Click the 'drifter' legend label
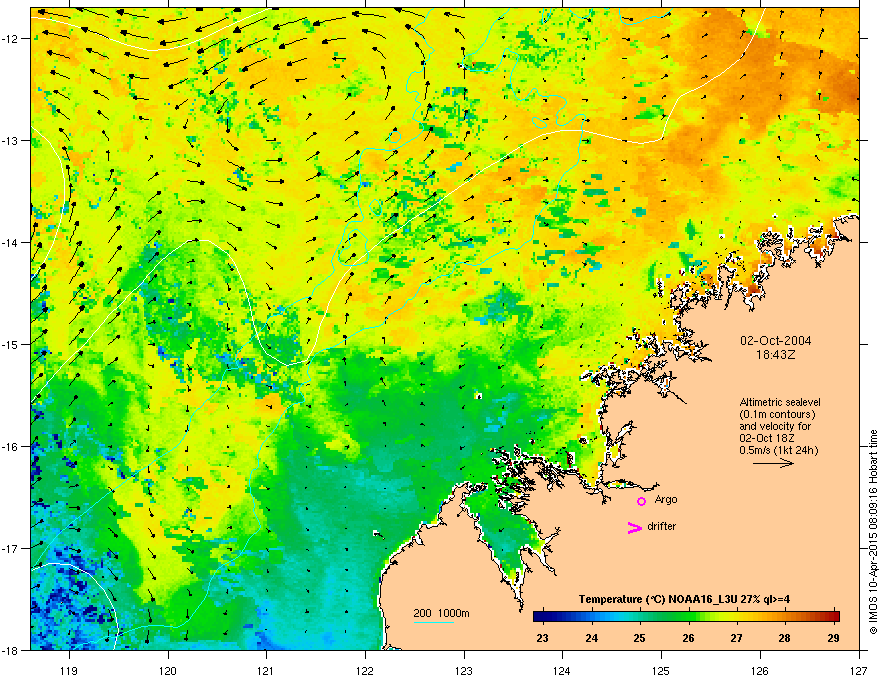Screen dimensions: 880x680 tap(662, 526)
